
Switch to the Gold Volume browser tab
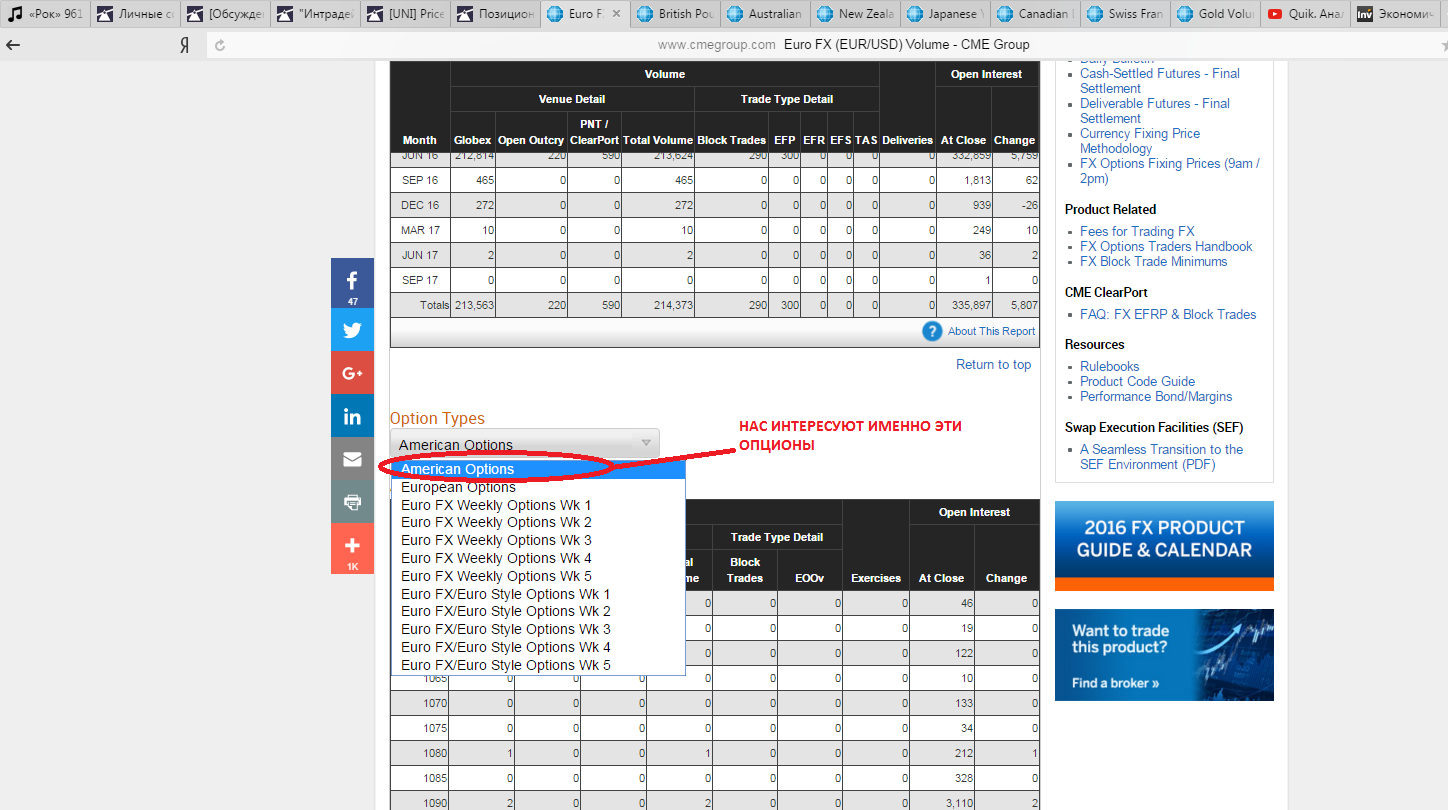(x=1215, y=14)
